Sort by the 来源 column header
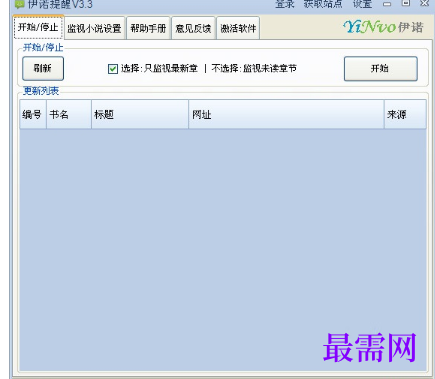 405,114
